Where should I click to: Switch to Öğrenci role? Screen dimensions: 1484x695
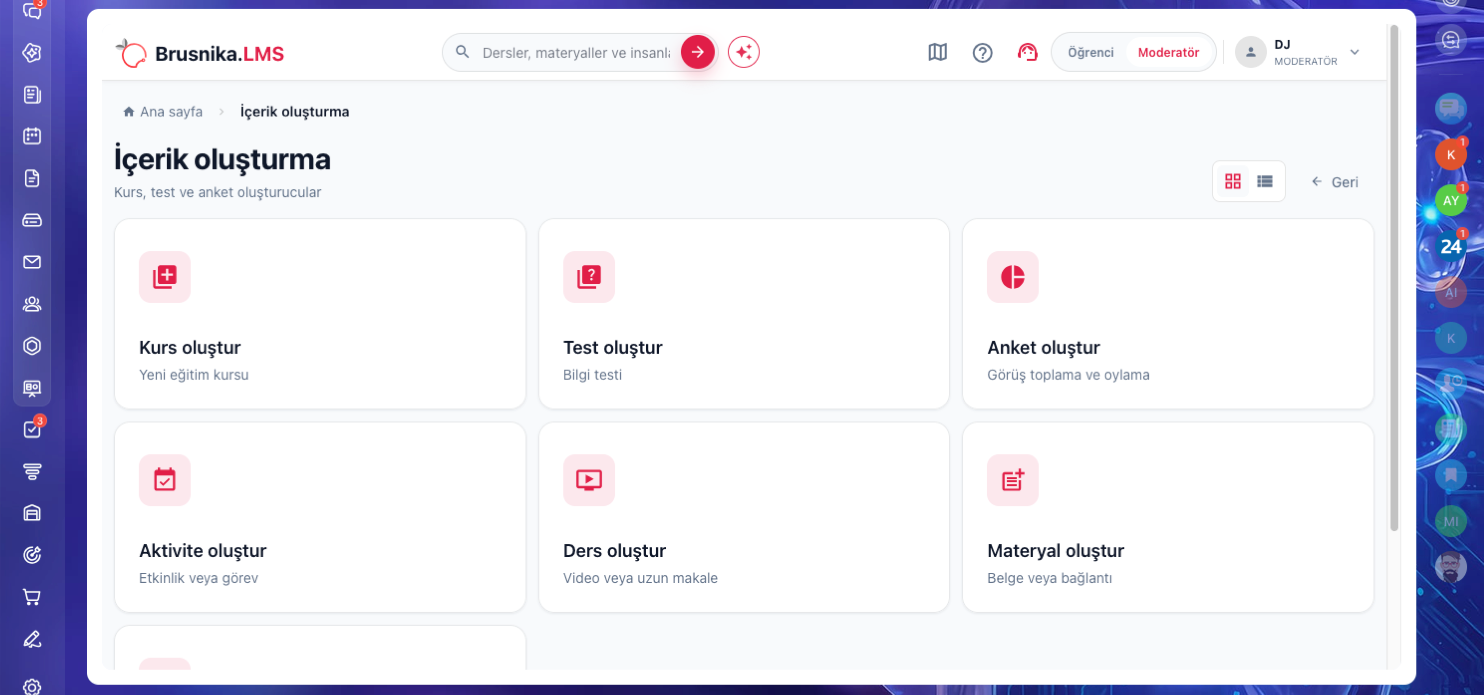tap(1091, 52)
